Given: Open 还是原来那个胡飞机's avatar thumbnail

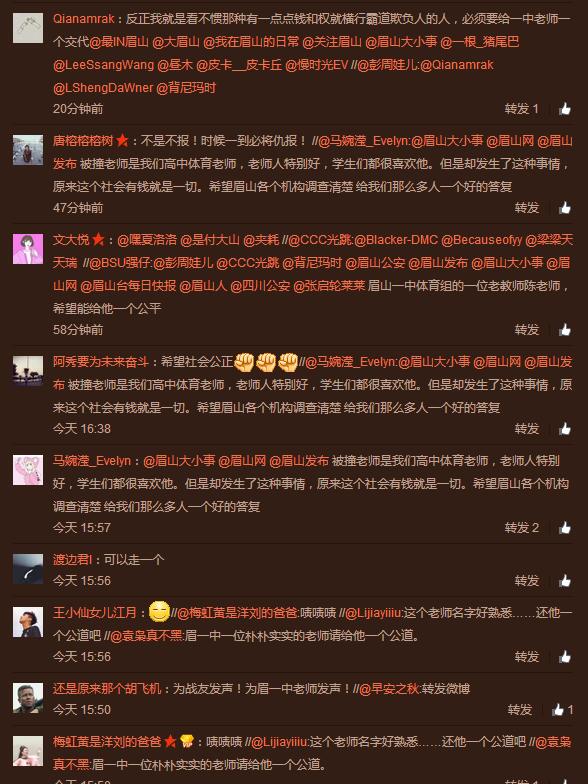Looking at the screenshot, I should click(28, 698).
